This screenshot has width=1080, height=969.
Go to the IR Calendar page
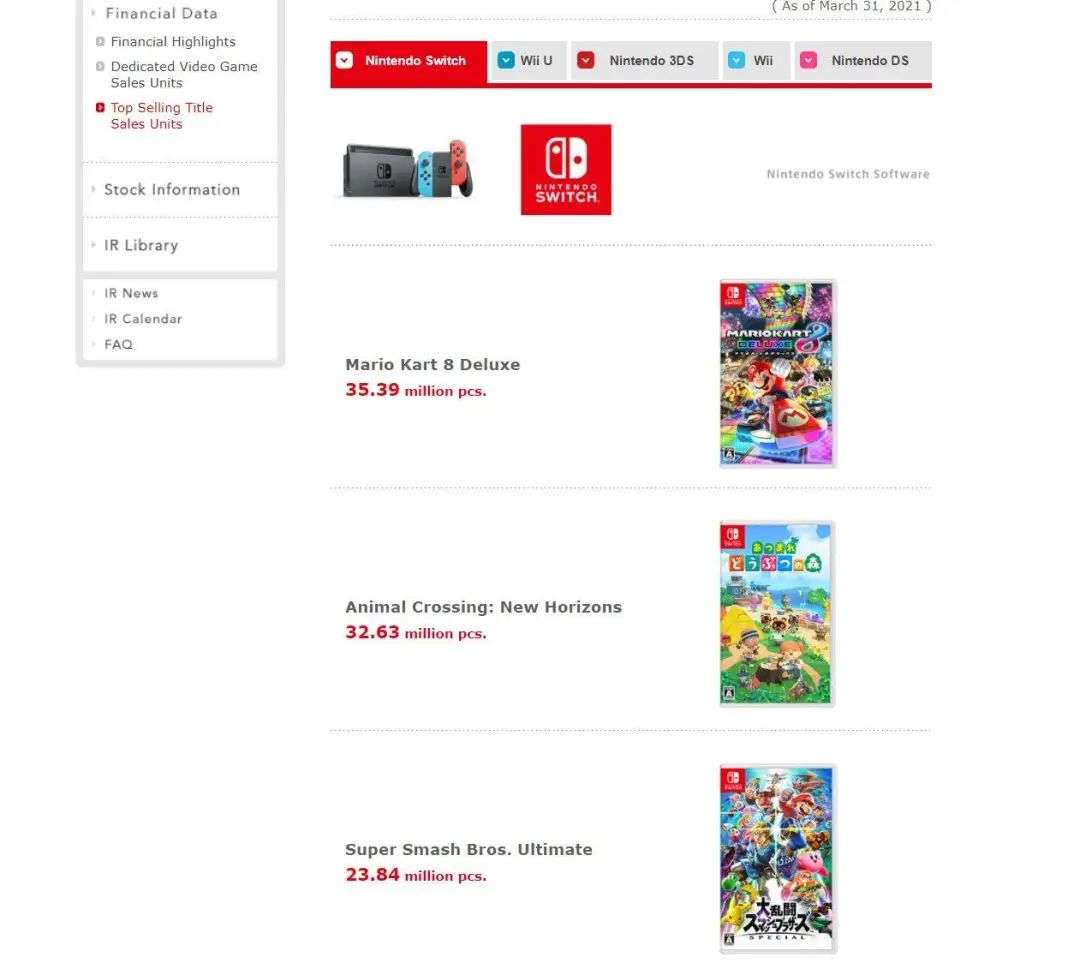tap(143, 319)
